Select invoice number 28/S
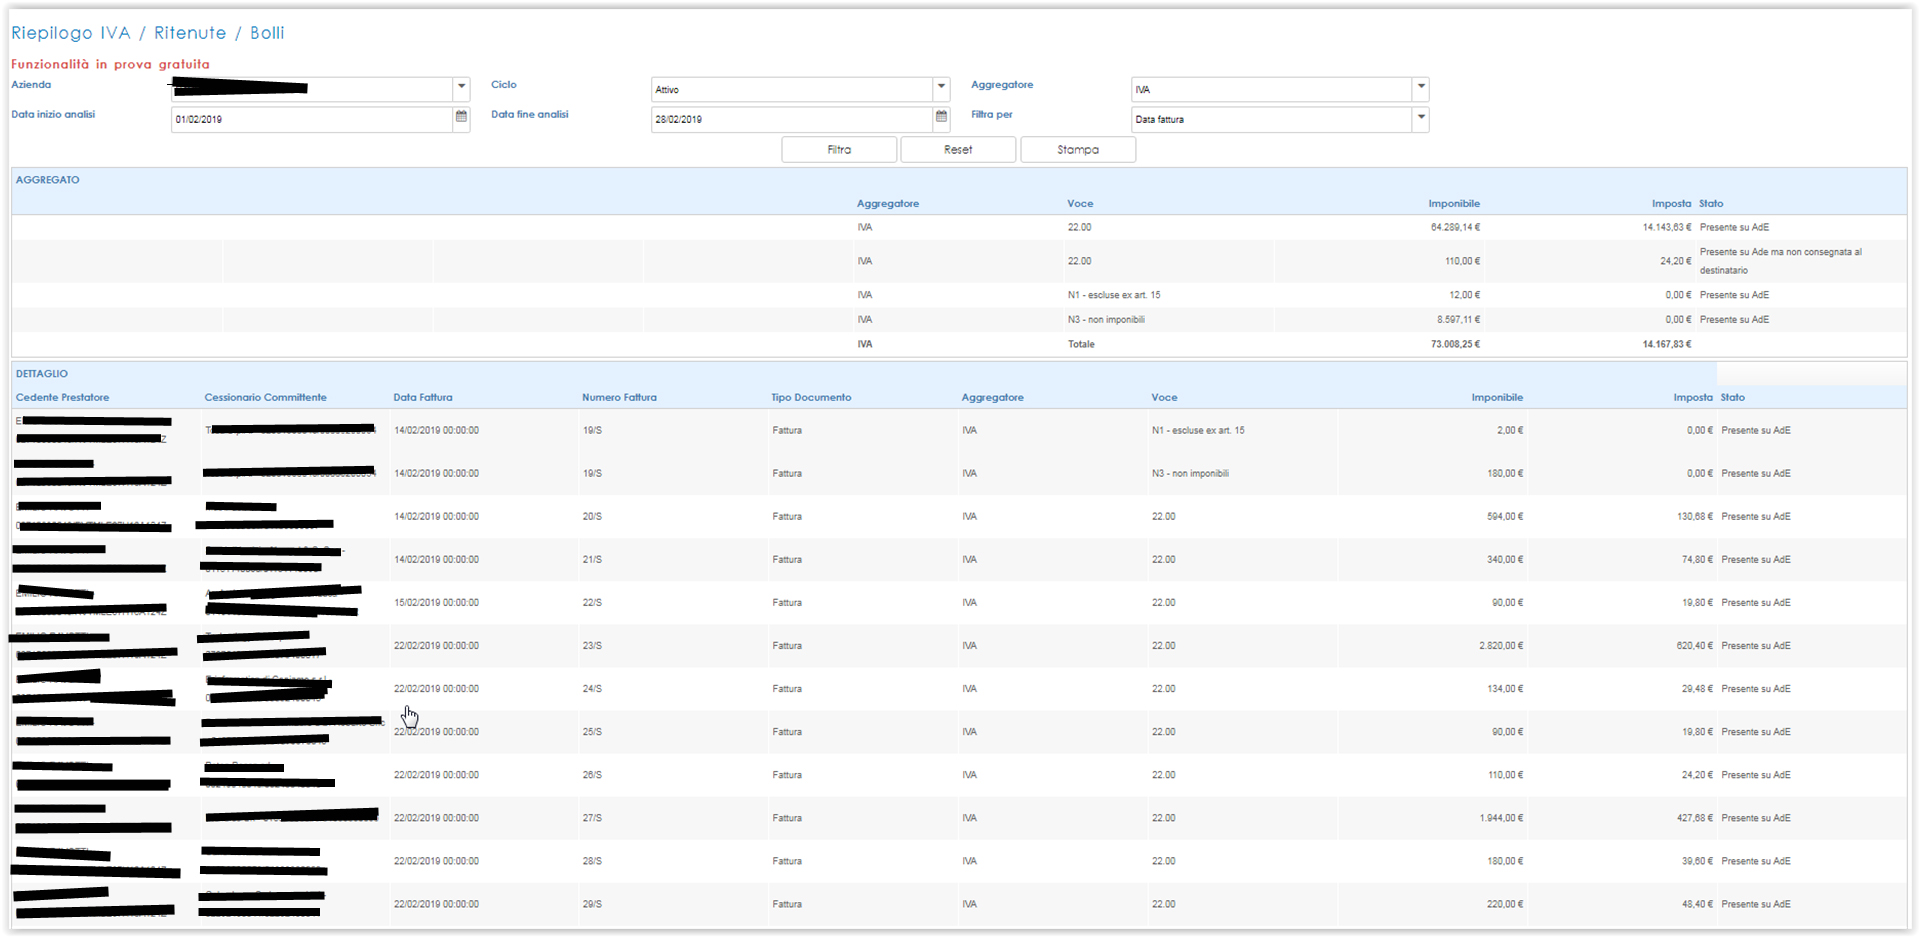 [x=592, y=861]
